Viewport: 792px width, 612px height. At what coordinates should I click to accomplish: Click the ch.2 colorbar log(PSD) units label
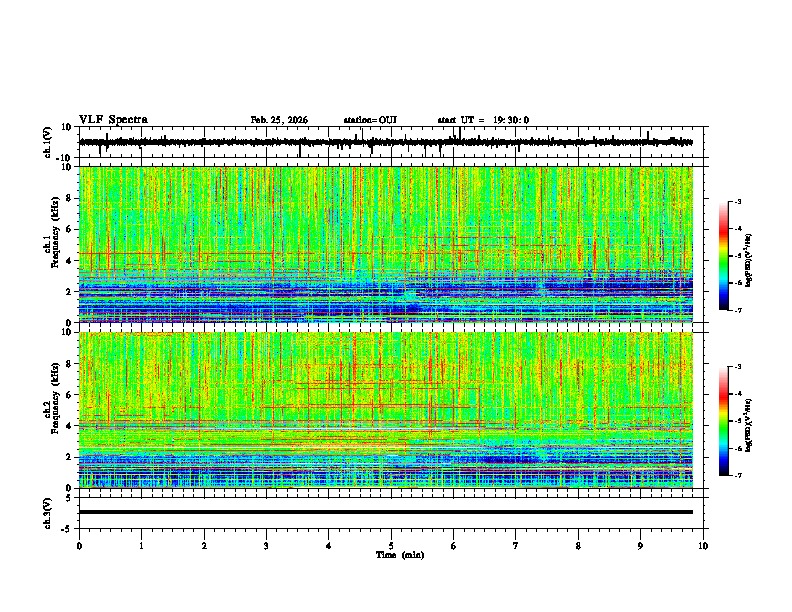pyautogui.click(x=749, y=426)
